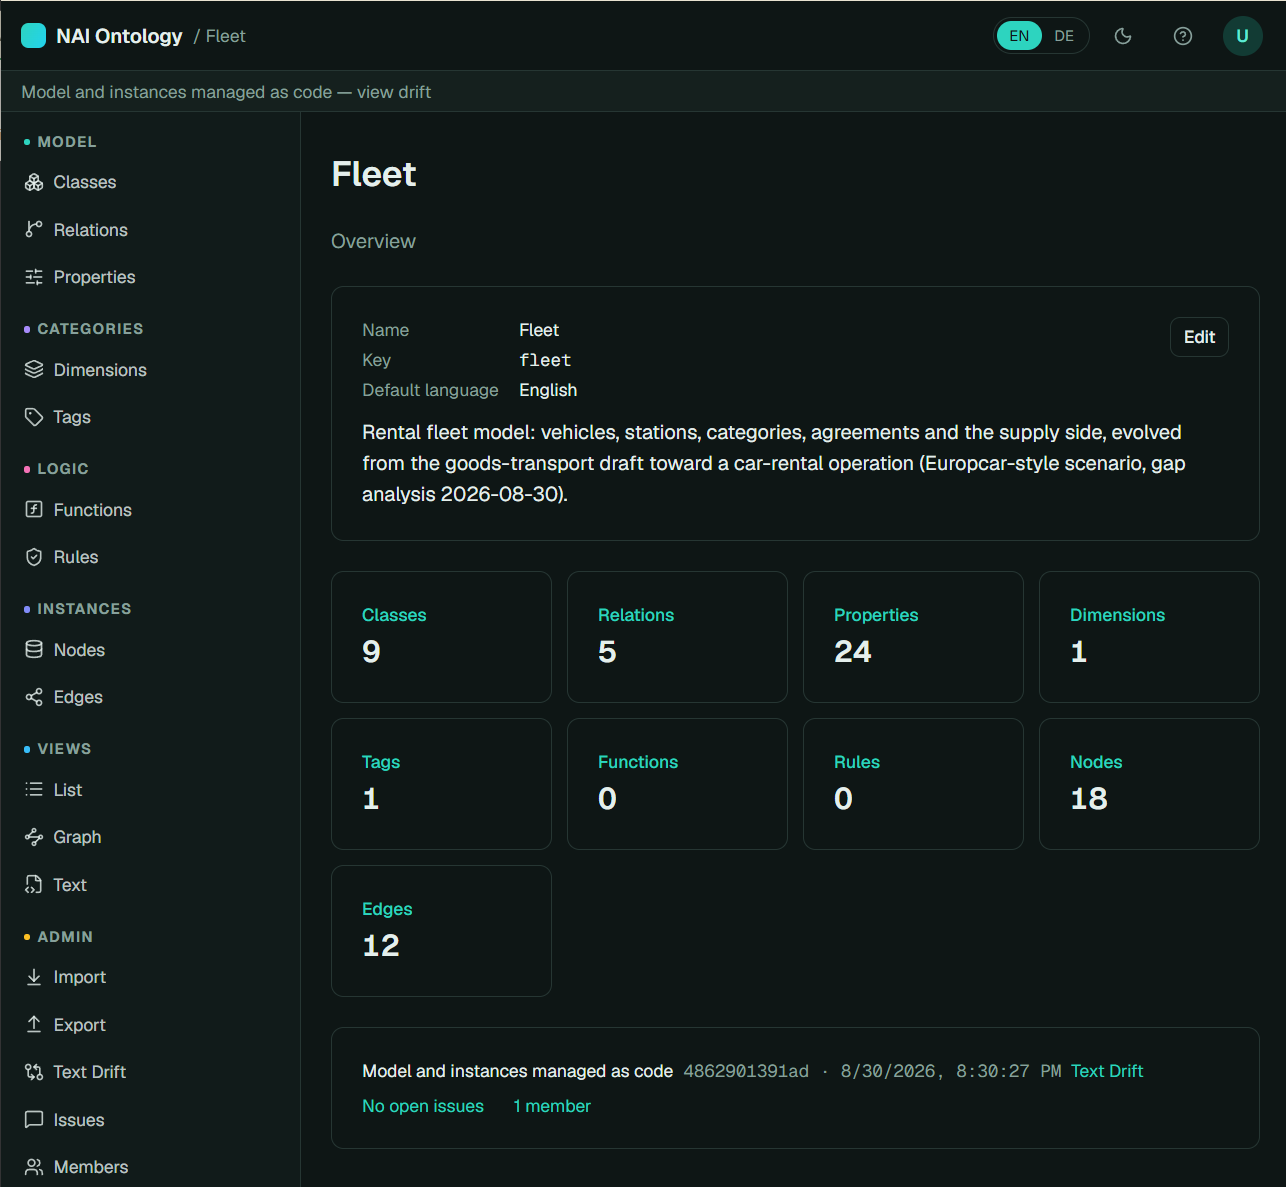Open Export via its upload-arrow icon

point(34,1025)
